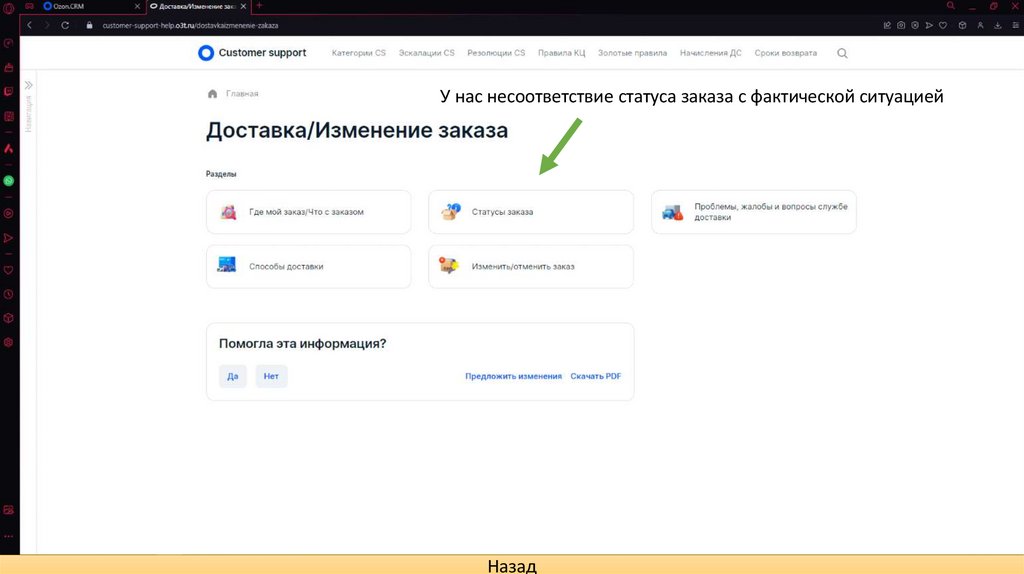Open Twitch panel in the sidebar
Viewport: 1024px width, 574px height.
tap(8, 91)
